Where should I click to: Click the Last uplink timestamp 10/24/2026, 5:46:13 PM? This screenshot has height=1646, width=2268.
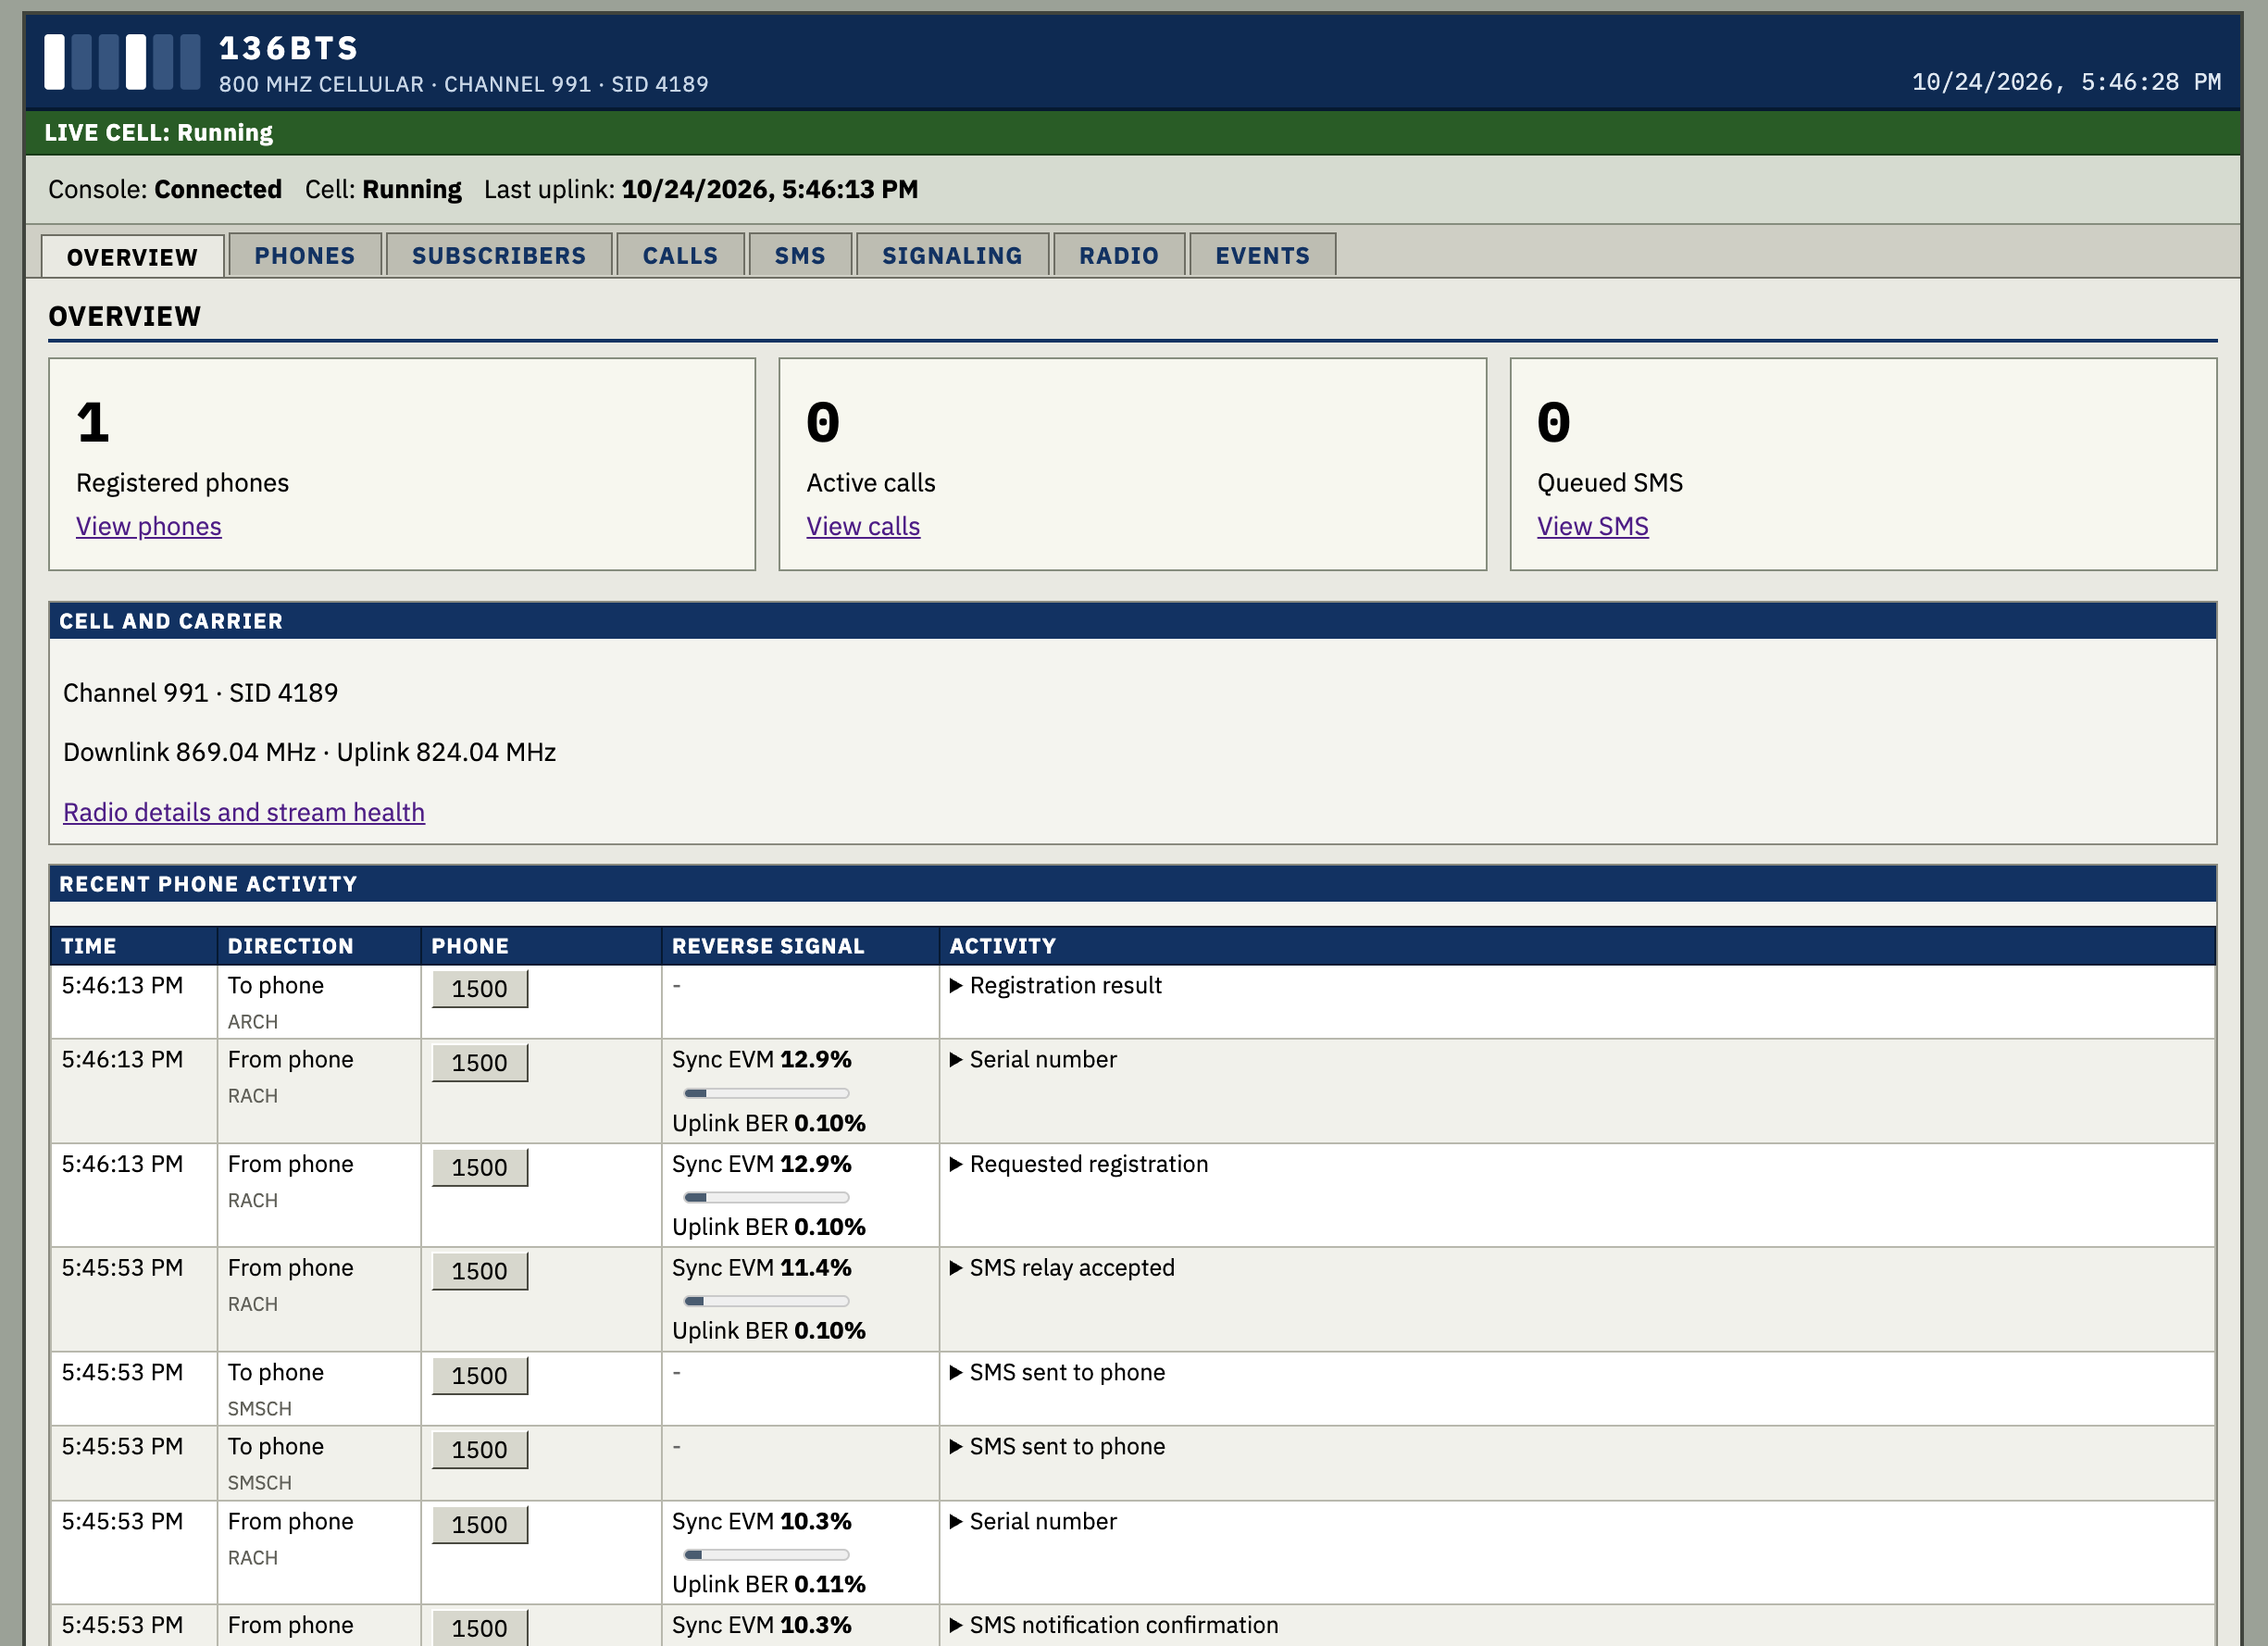pos(769,189)
